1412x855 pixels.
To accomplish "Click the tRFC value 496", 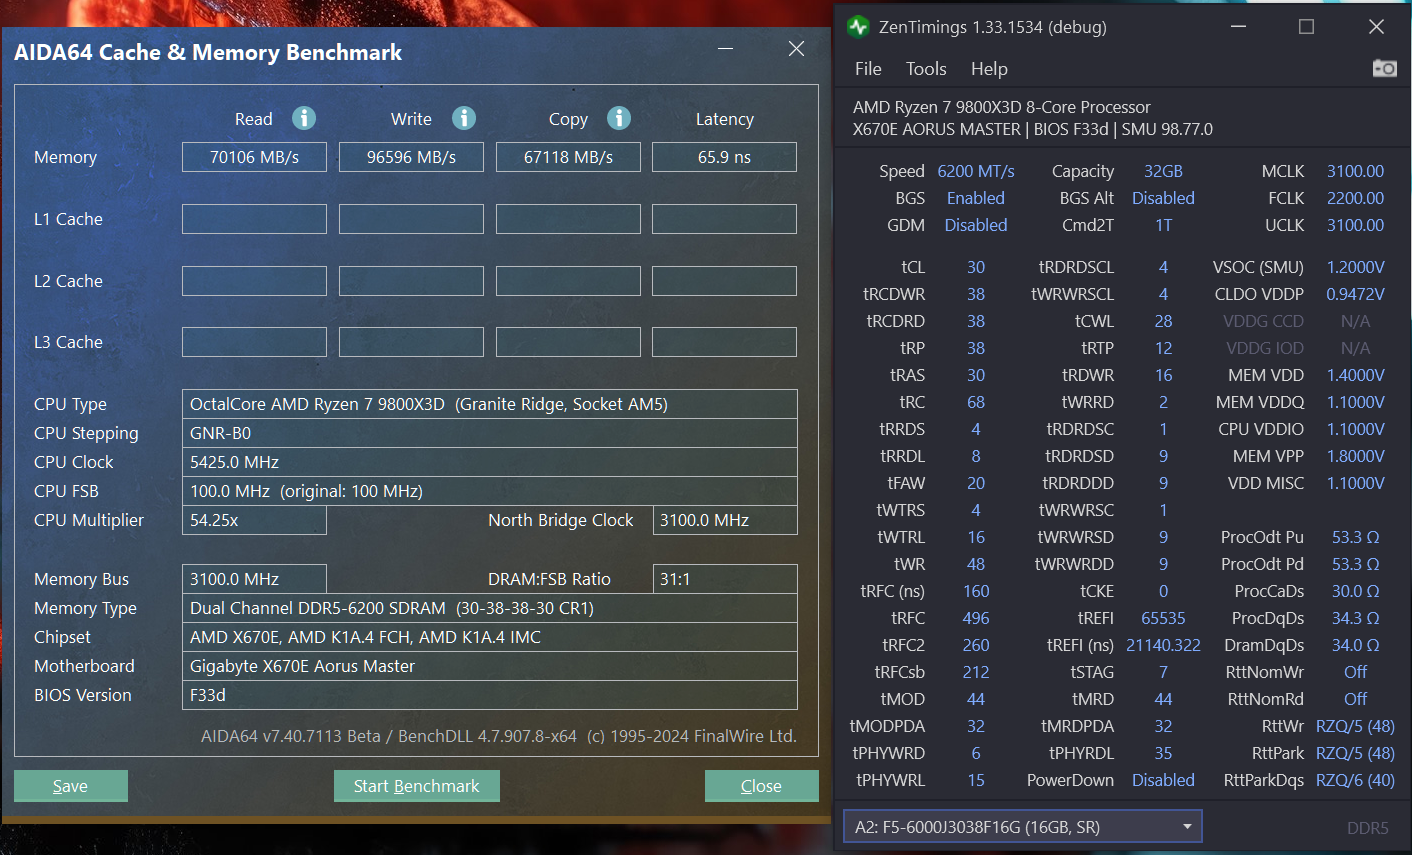I will coord(976,618).
